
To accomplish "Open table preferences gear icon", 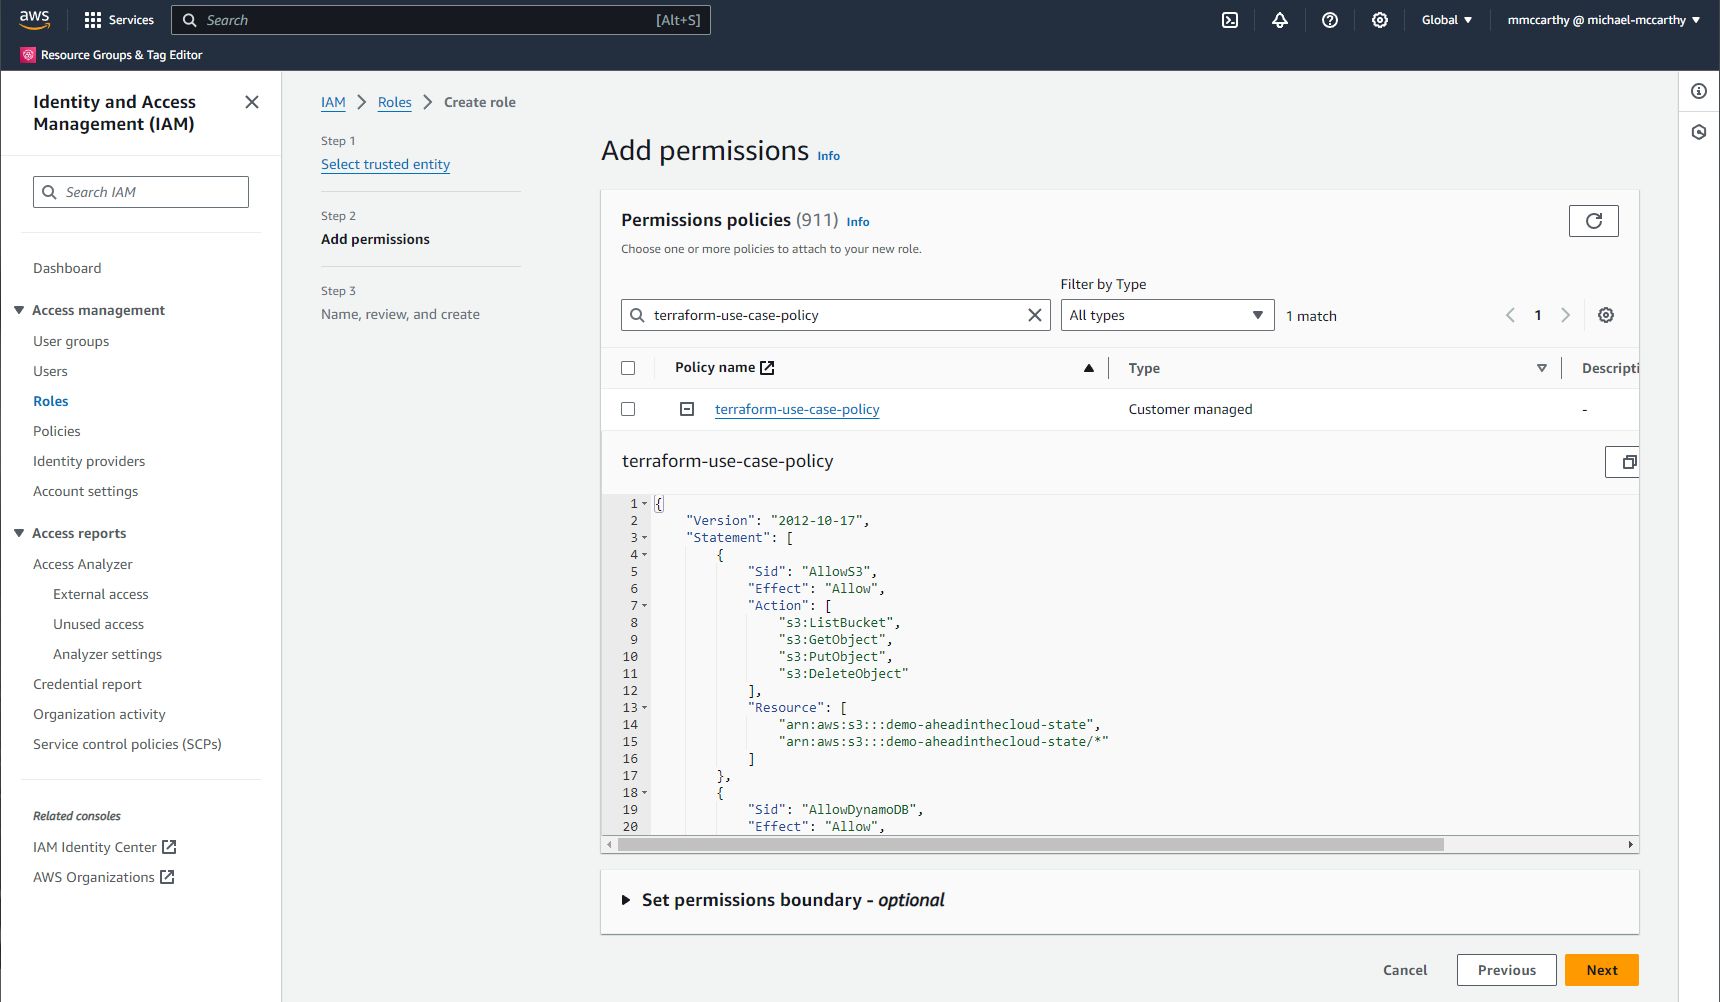I will coord(1606,315).
